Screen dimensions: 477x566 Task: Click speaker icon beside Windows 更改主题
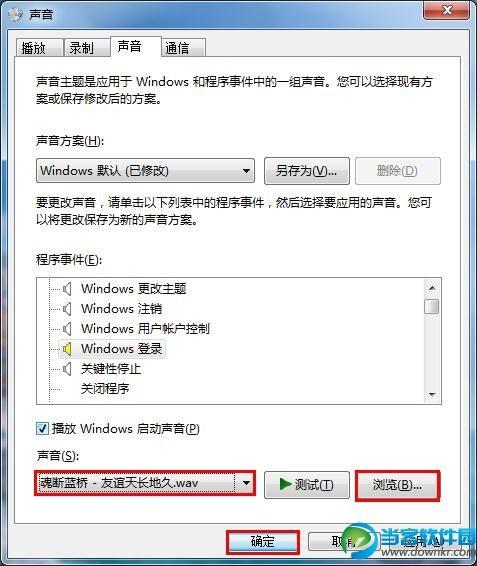pos(67,288)
